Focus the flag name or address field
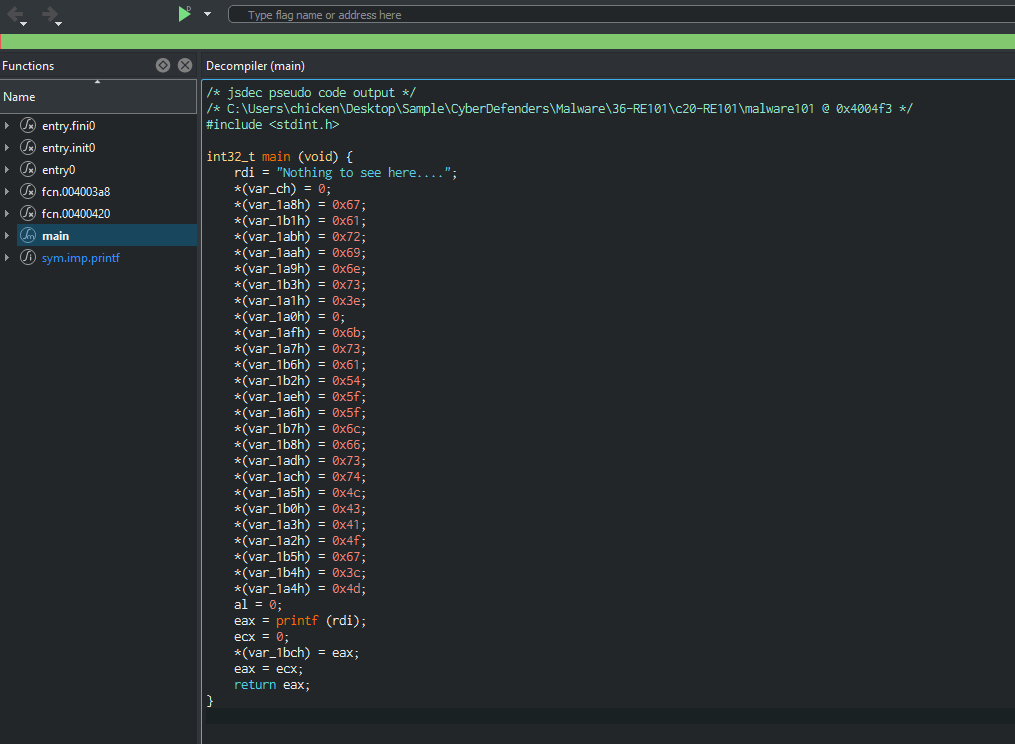Screen dimensions: 1015x744 coord(620,15)
